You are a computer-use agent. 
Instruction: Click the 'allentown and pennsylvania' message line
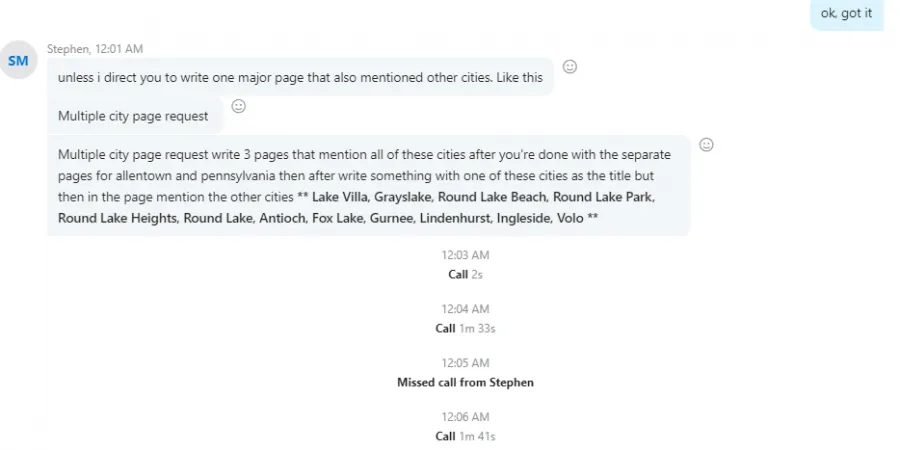(356, 176)
